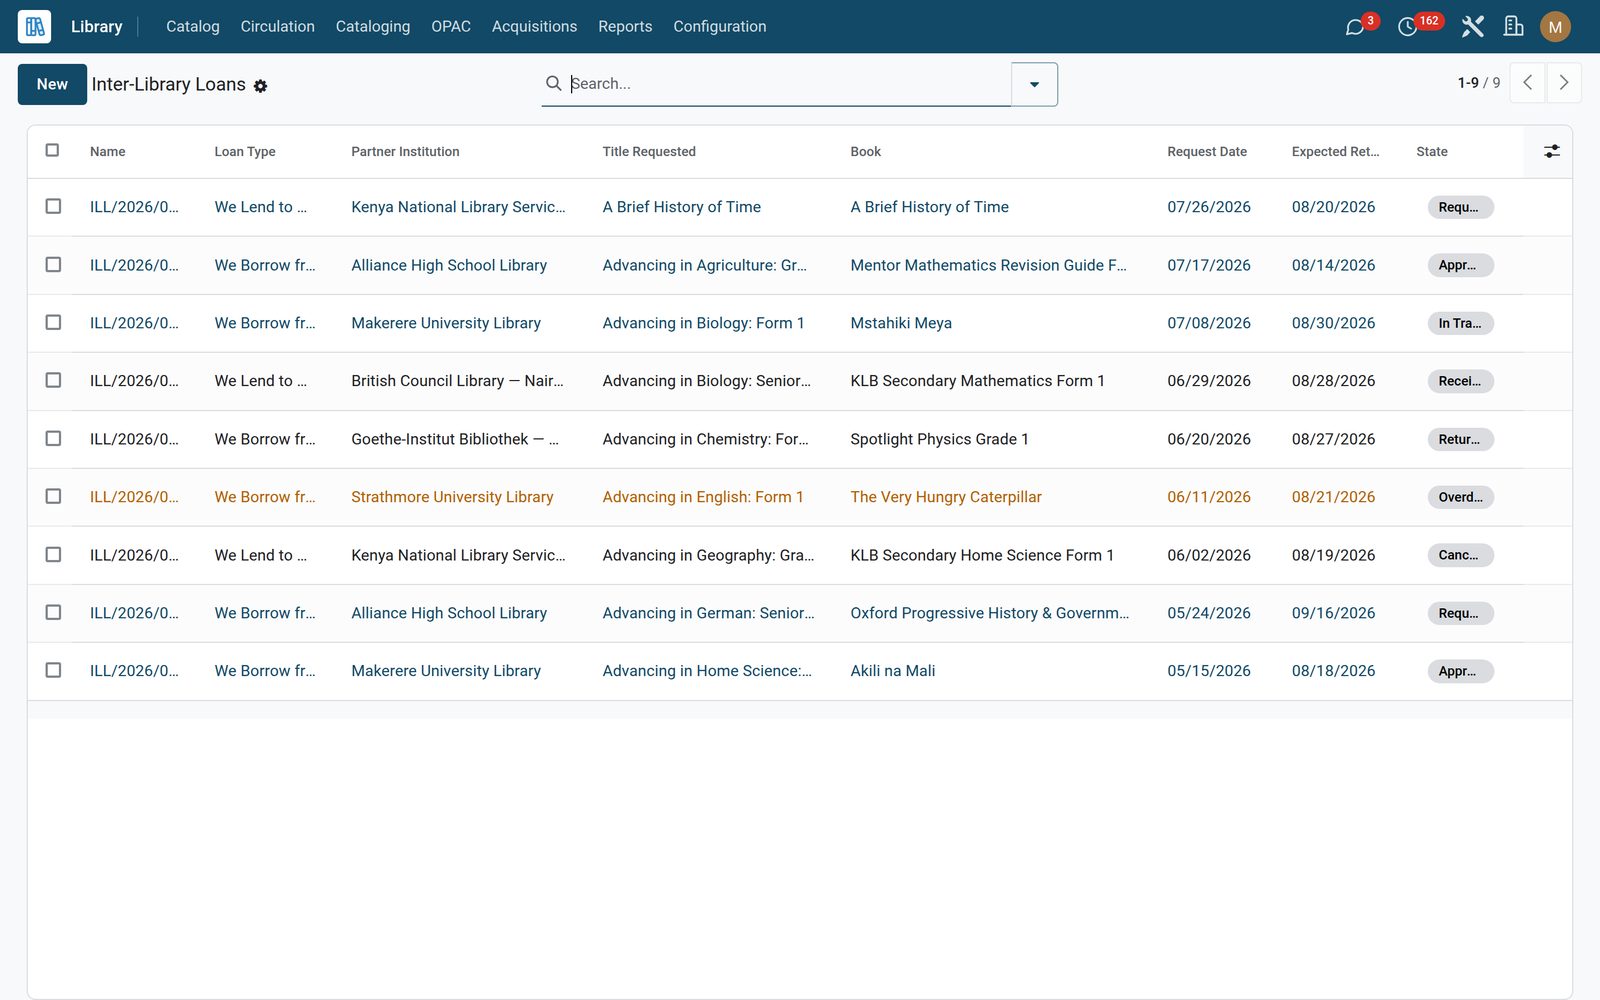This screenshot has height=1000, width=1600.
Task: Open activities clock icon with 162 badge
Action: 1408,27
